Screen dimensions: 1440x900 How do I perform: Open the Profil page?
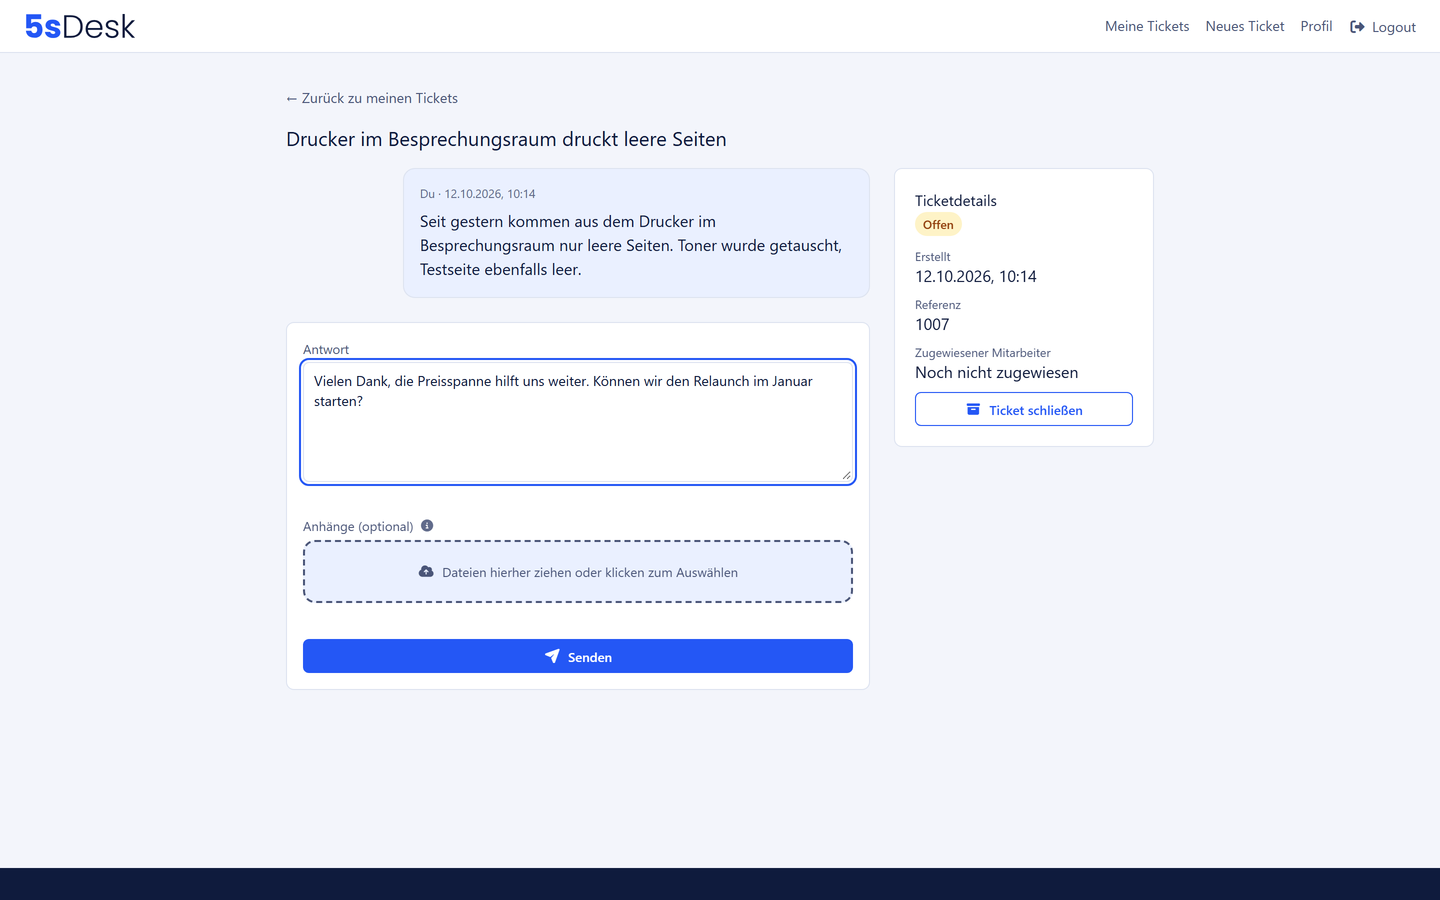[1316, 27]
